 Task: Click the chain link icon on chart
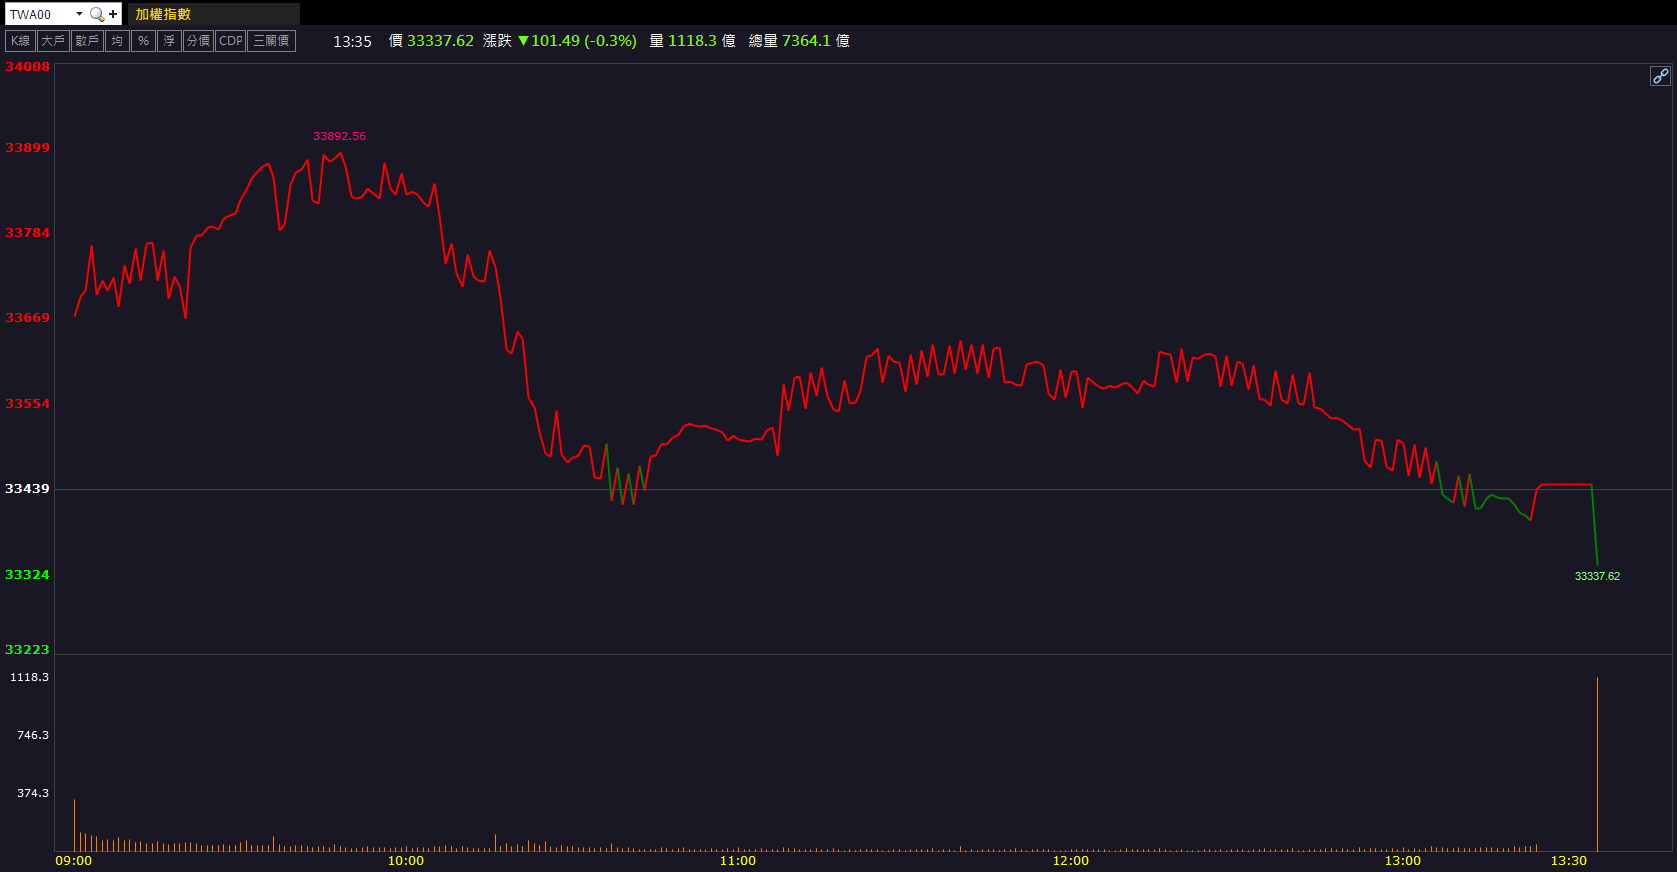pos(1659,76)
